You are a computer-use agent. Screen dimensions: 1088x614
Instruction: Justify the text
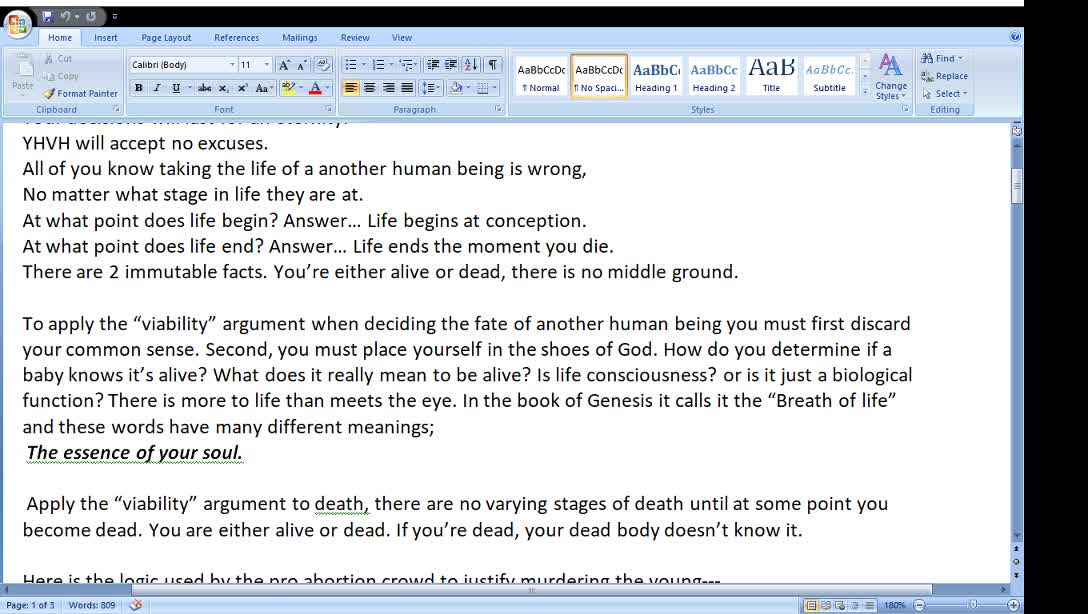[x=407, y=88]
